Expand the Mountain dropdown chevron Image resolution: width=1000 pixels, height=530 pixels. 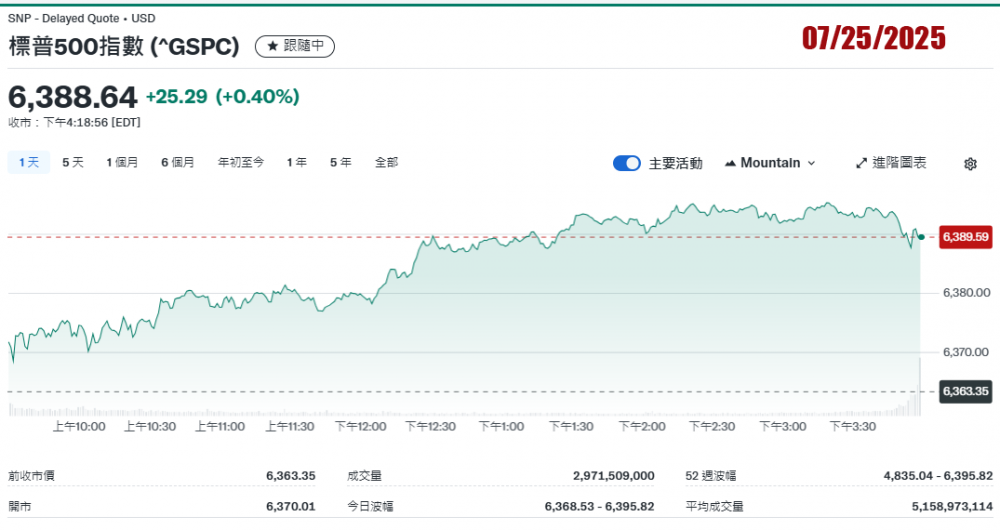(811, 163)
